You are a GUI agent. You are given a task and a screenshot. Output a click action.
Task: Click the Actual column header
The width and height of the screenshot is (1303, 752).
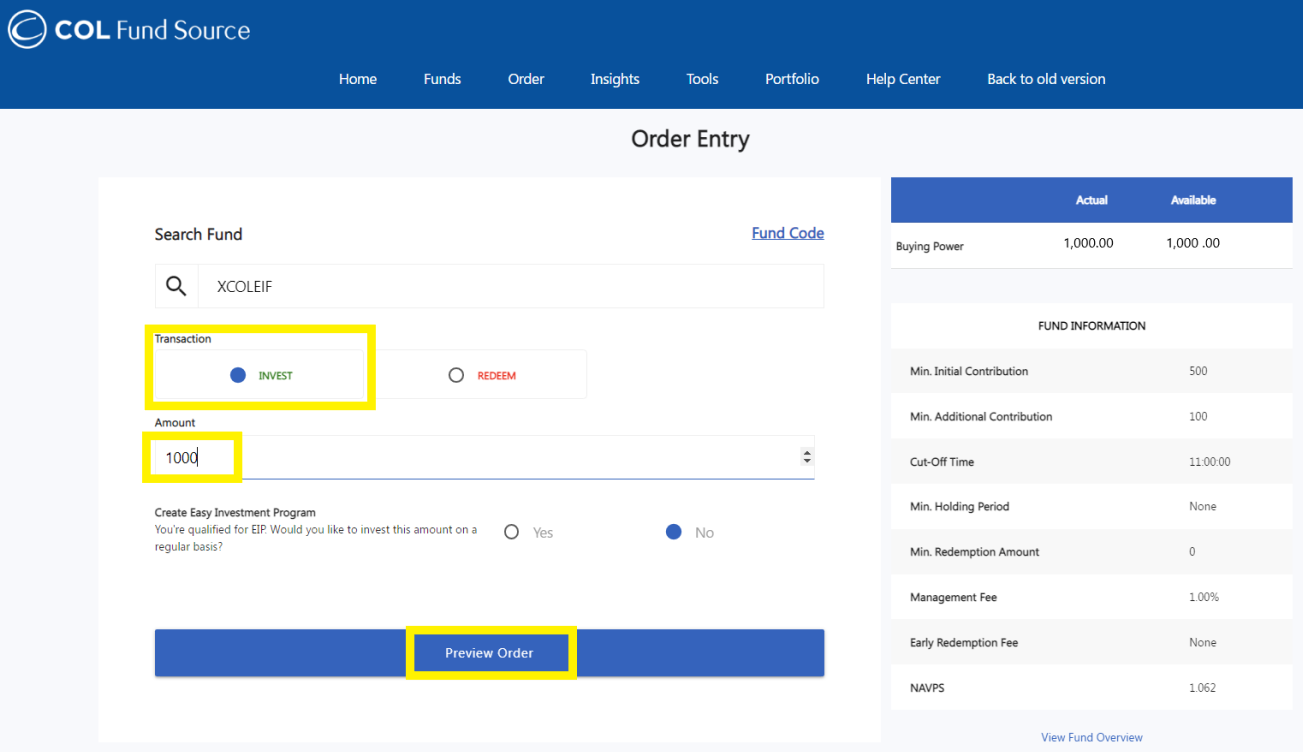tap(1092, 200)
